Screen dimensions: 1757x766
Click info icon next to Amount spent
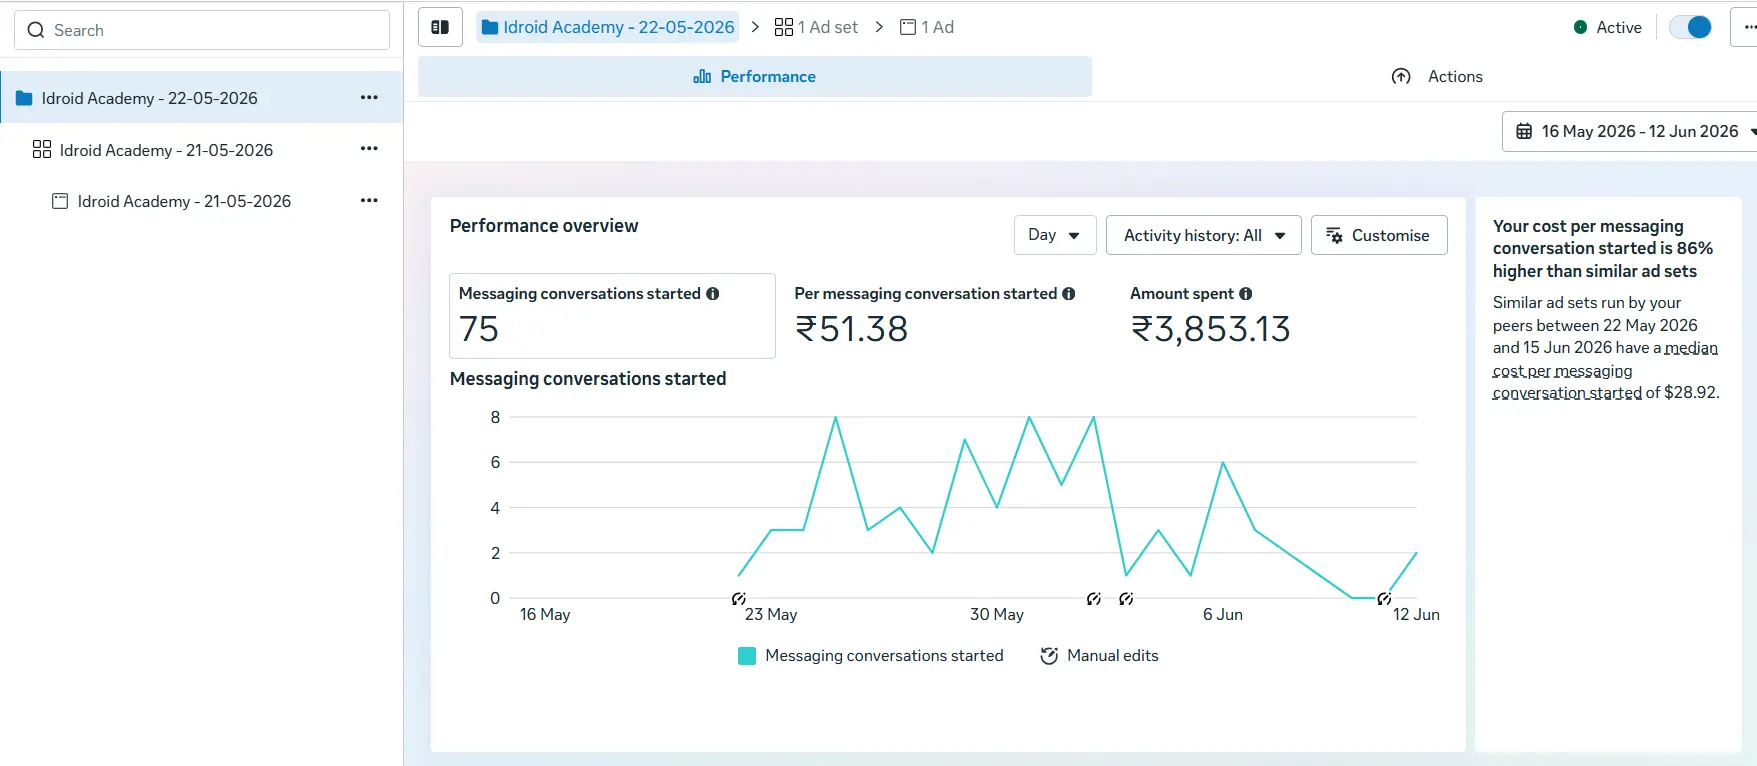1246,294
